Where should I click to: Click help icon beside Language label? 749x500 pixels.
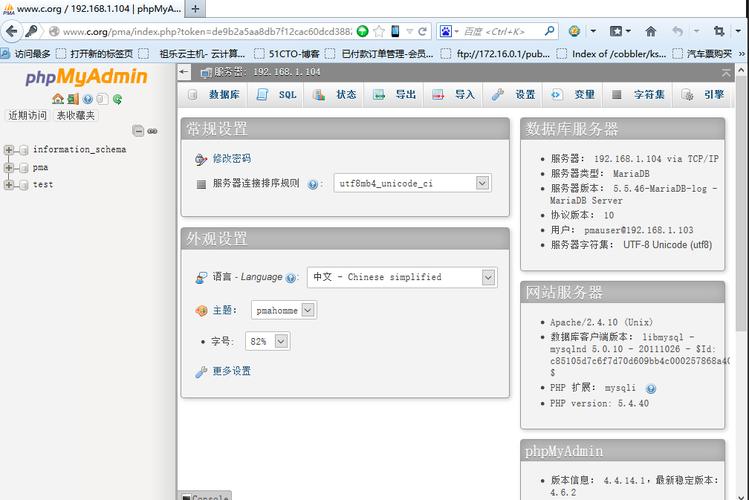pos(290,278)
